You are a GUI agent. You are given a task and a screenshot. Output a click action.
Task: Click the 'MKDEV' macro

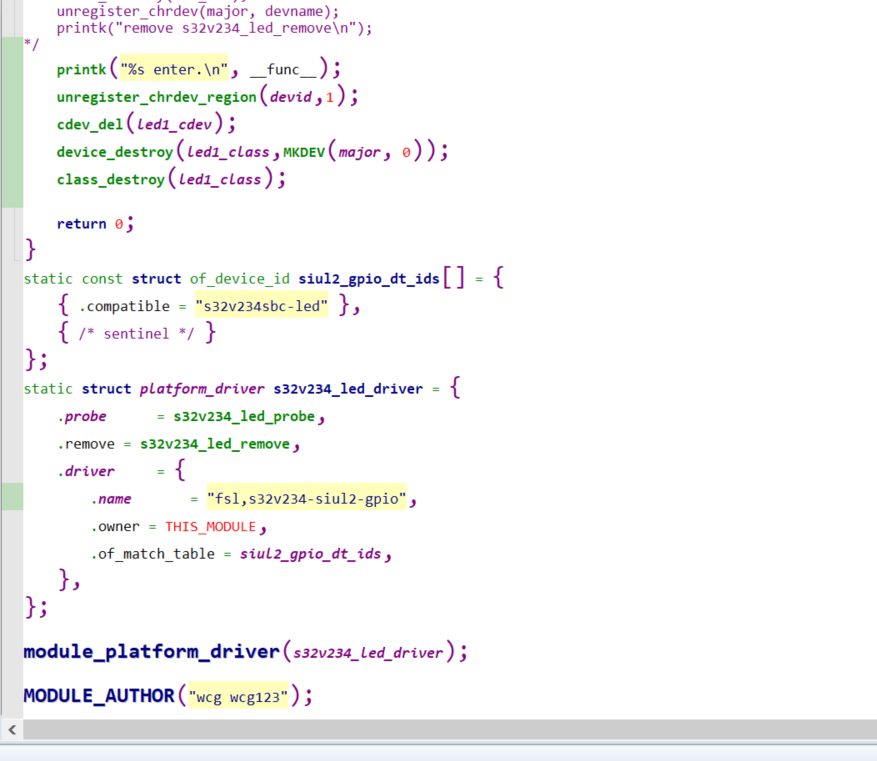[x=304, y=152]
